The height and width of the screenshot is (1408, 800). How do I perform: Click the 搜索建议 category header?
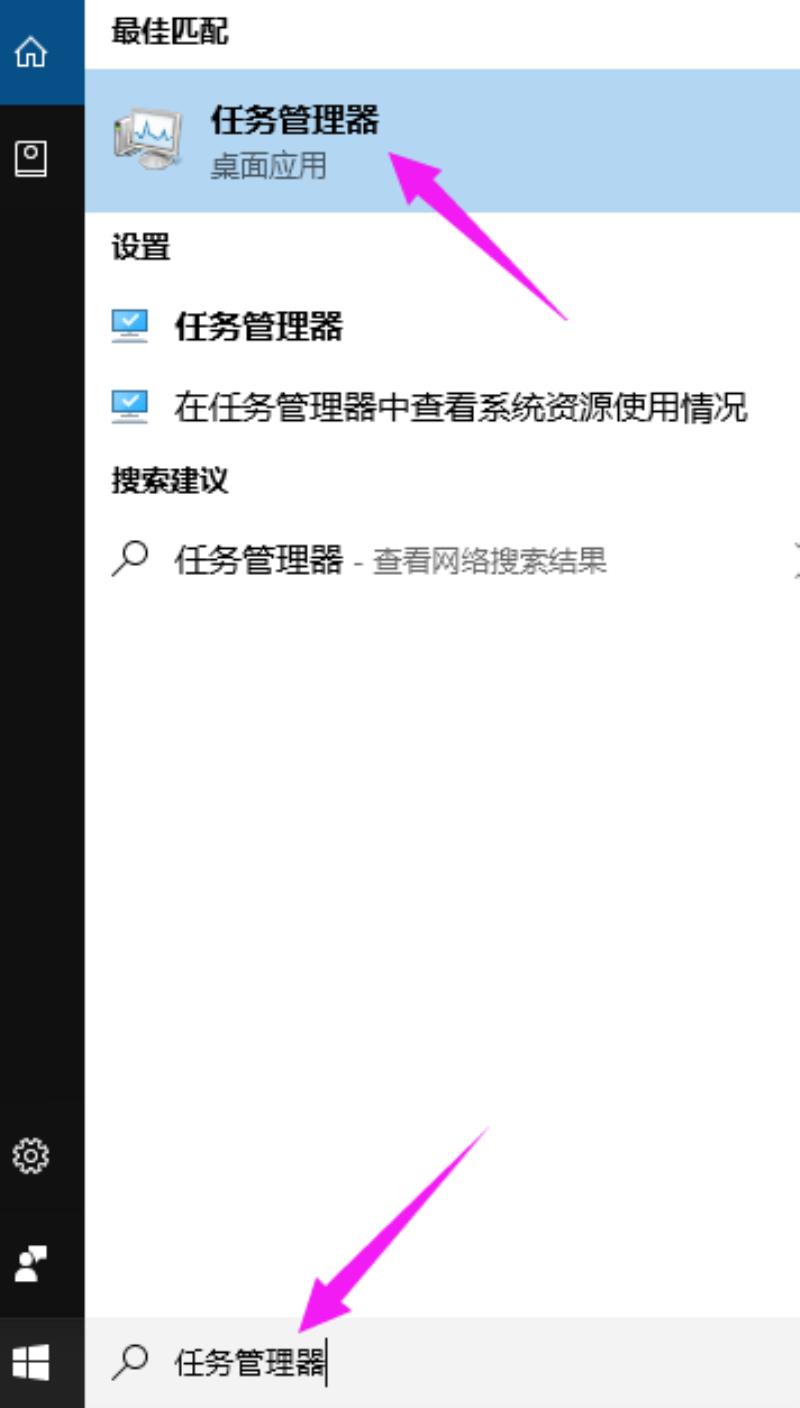[170, 481]
